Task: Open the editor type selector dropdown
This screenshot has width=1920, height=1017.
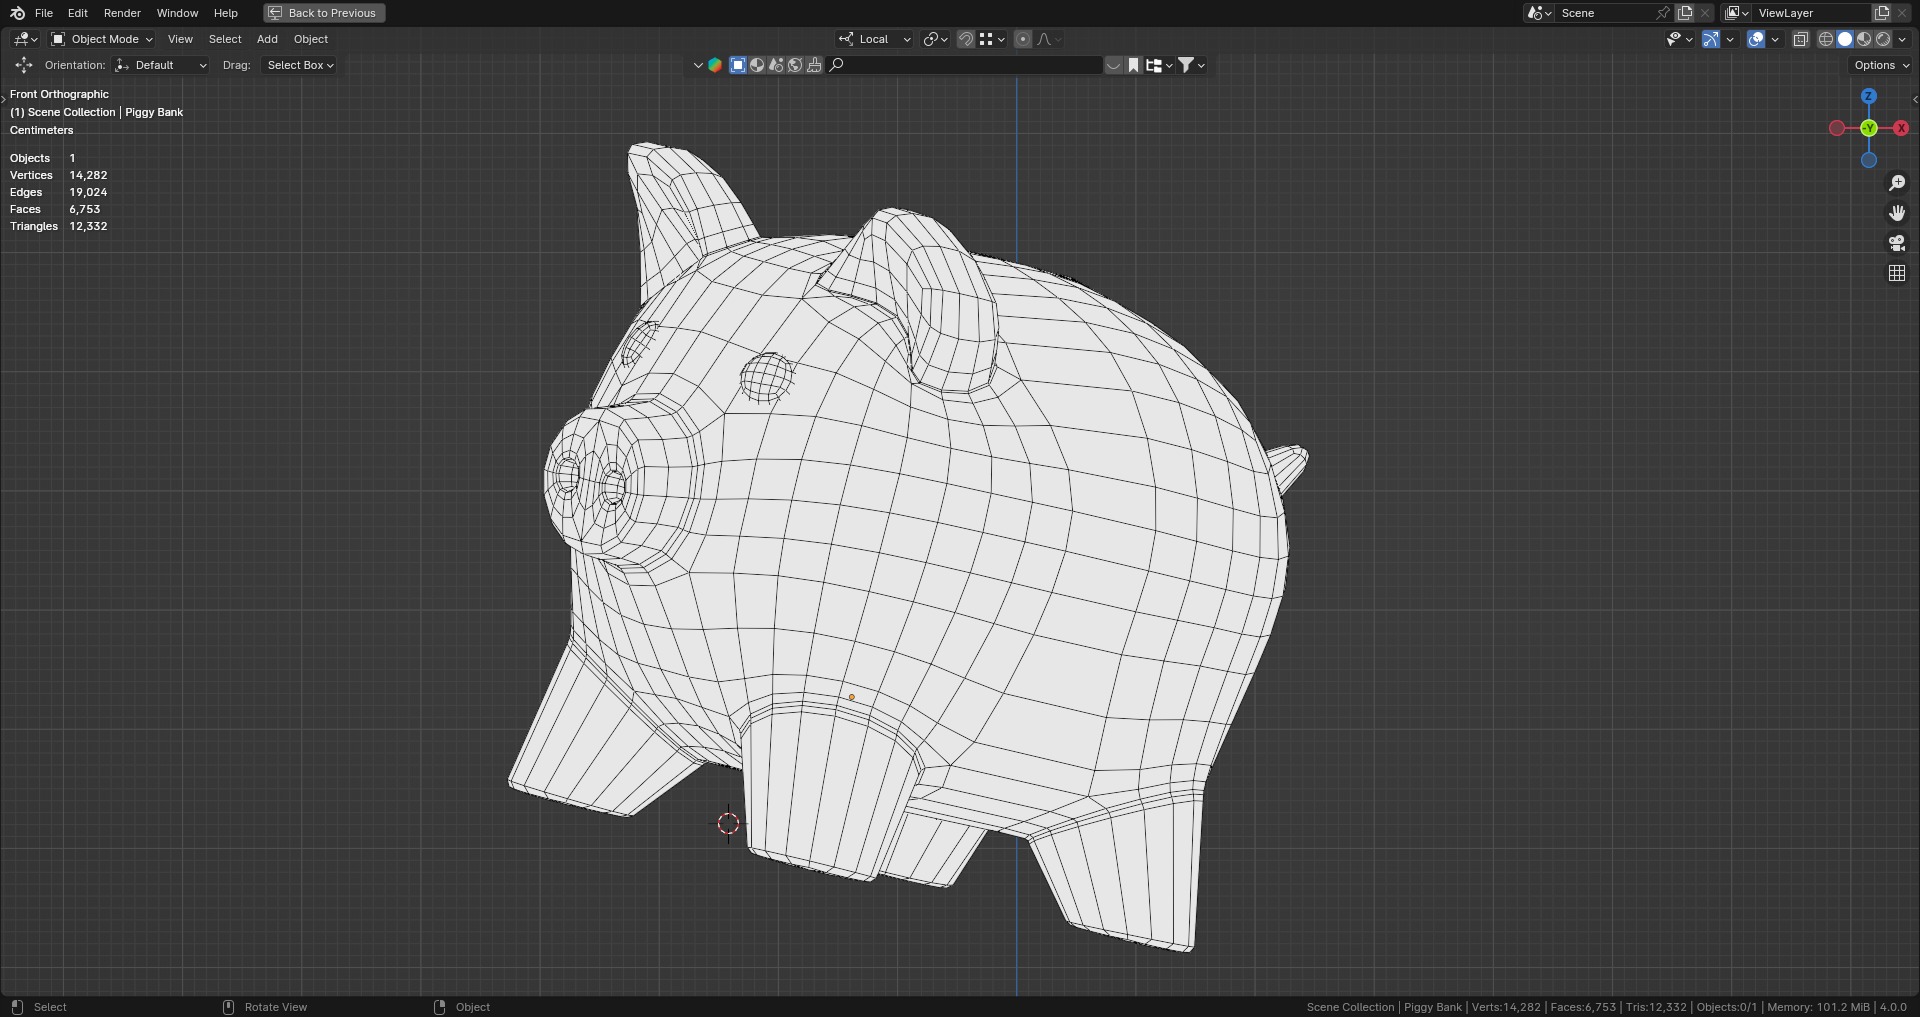Action: [25, 39]
